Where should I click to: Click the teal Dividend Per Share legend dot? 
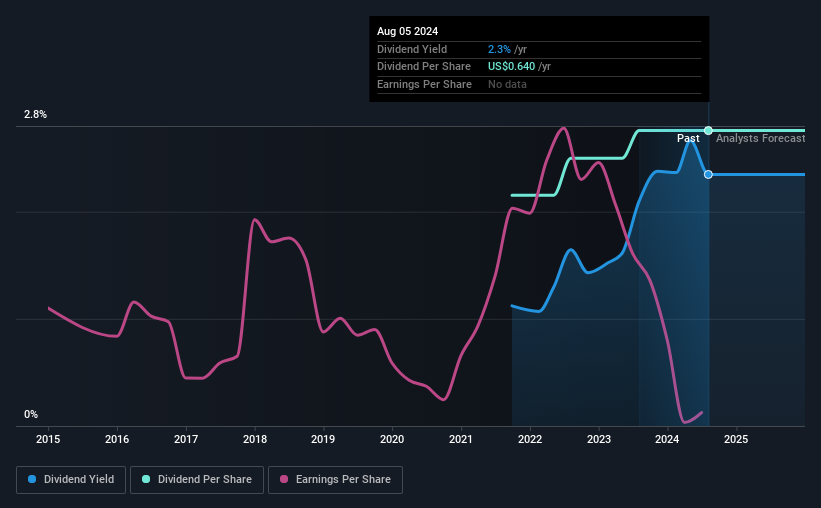tap(146, 479)
